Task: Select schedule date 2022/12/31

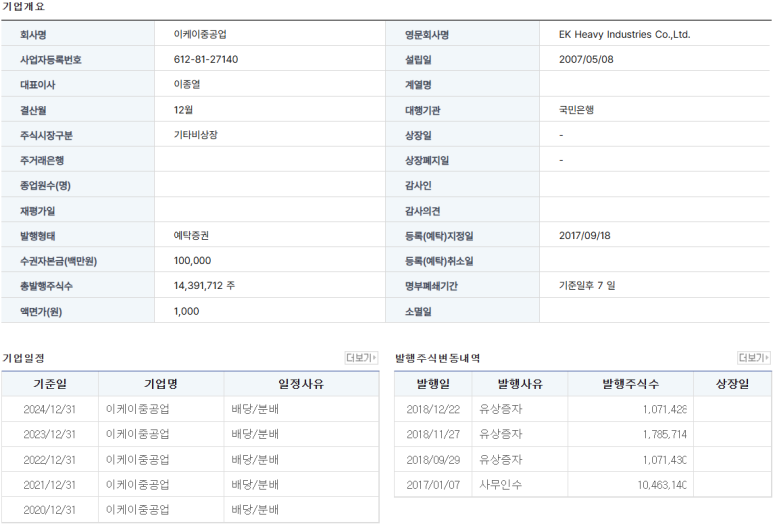Action: [49, 460]
